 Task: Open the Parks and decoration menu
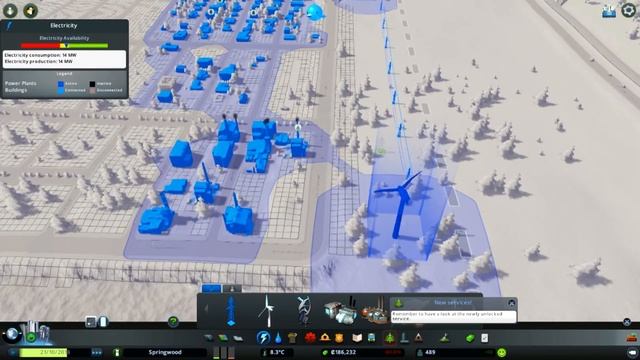tap(390, 338)
